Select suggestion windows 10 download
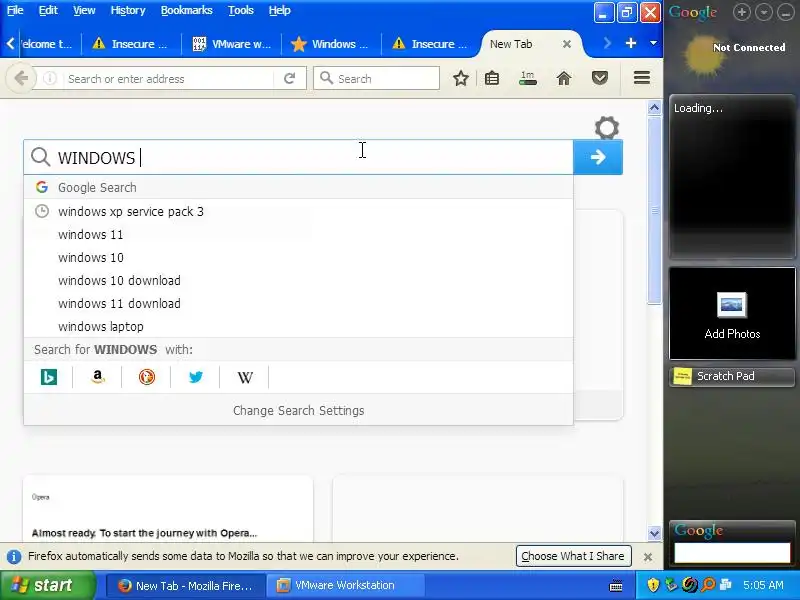The width and height of the screenshot is (800, 600). tap(298, 281)
